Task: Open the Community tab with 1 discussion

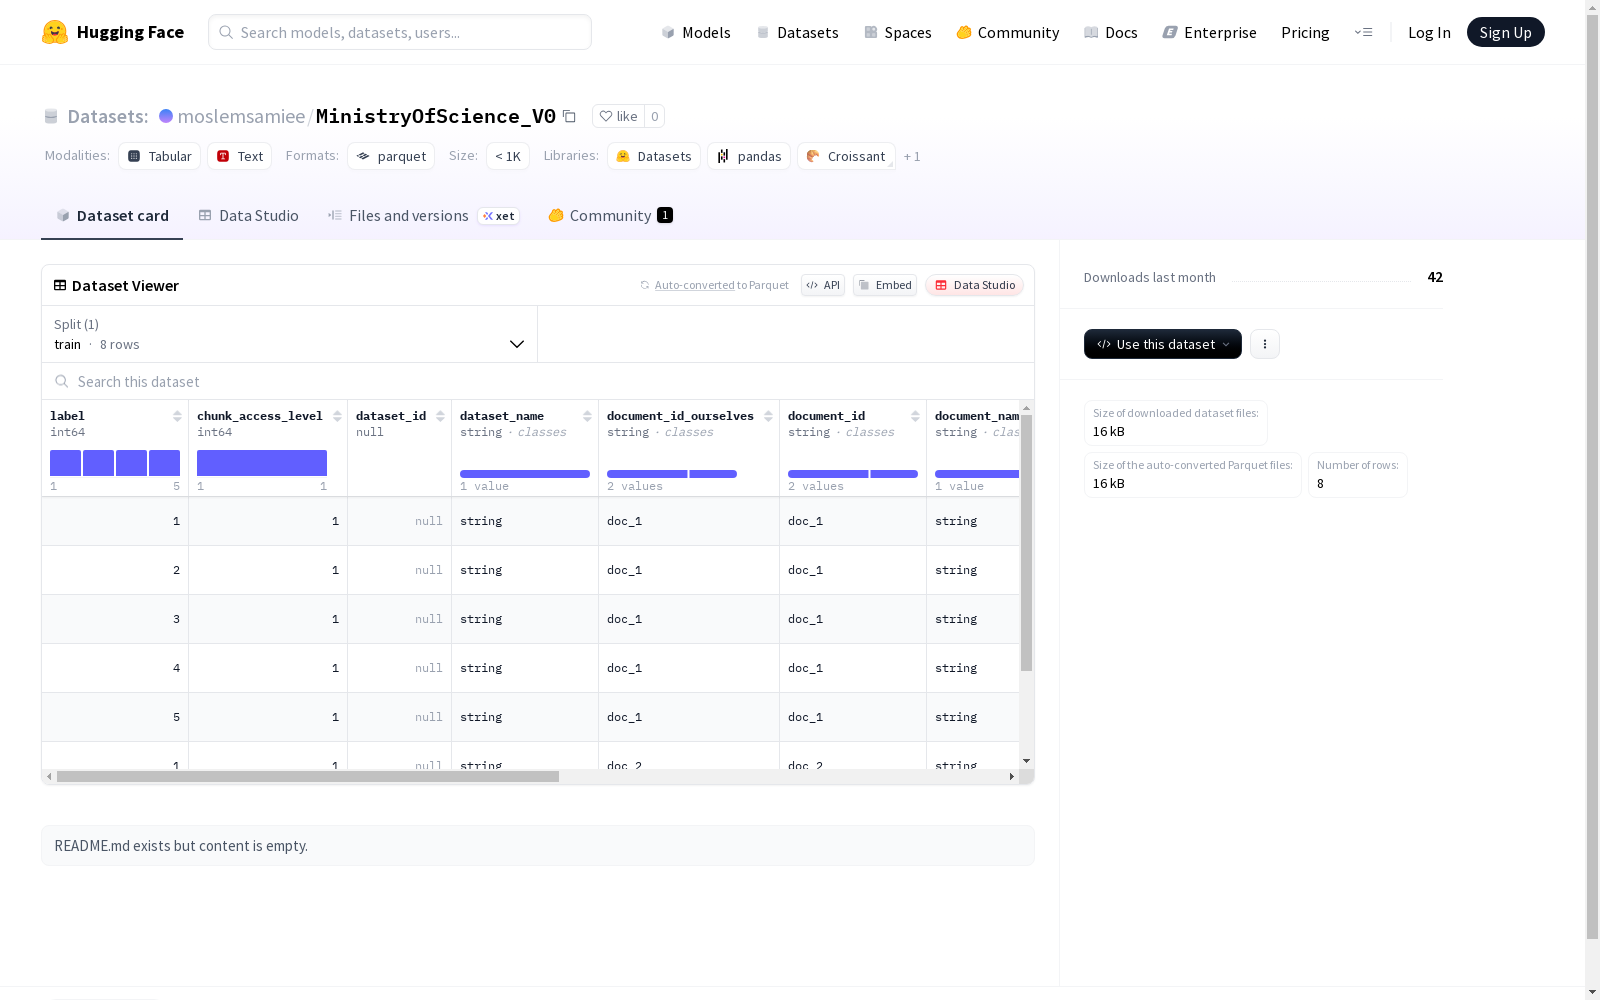Action: (611, 216)
